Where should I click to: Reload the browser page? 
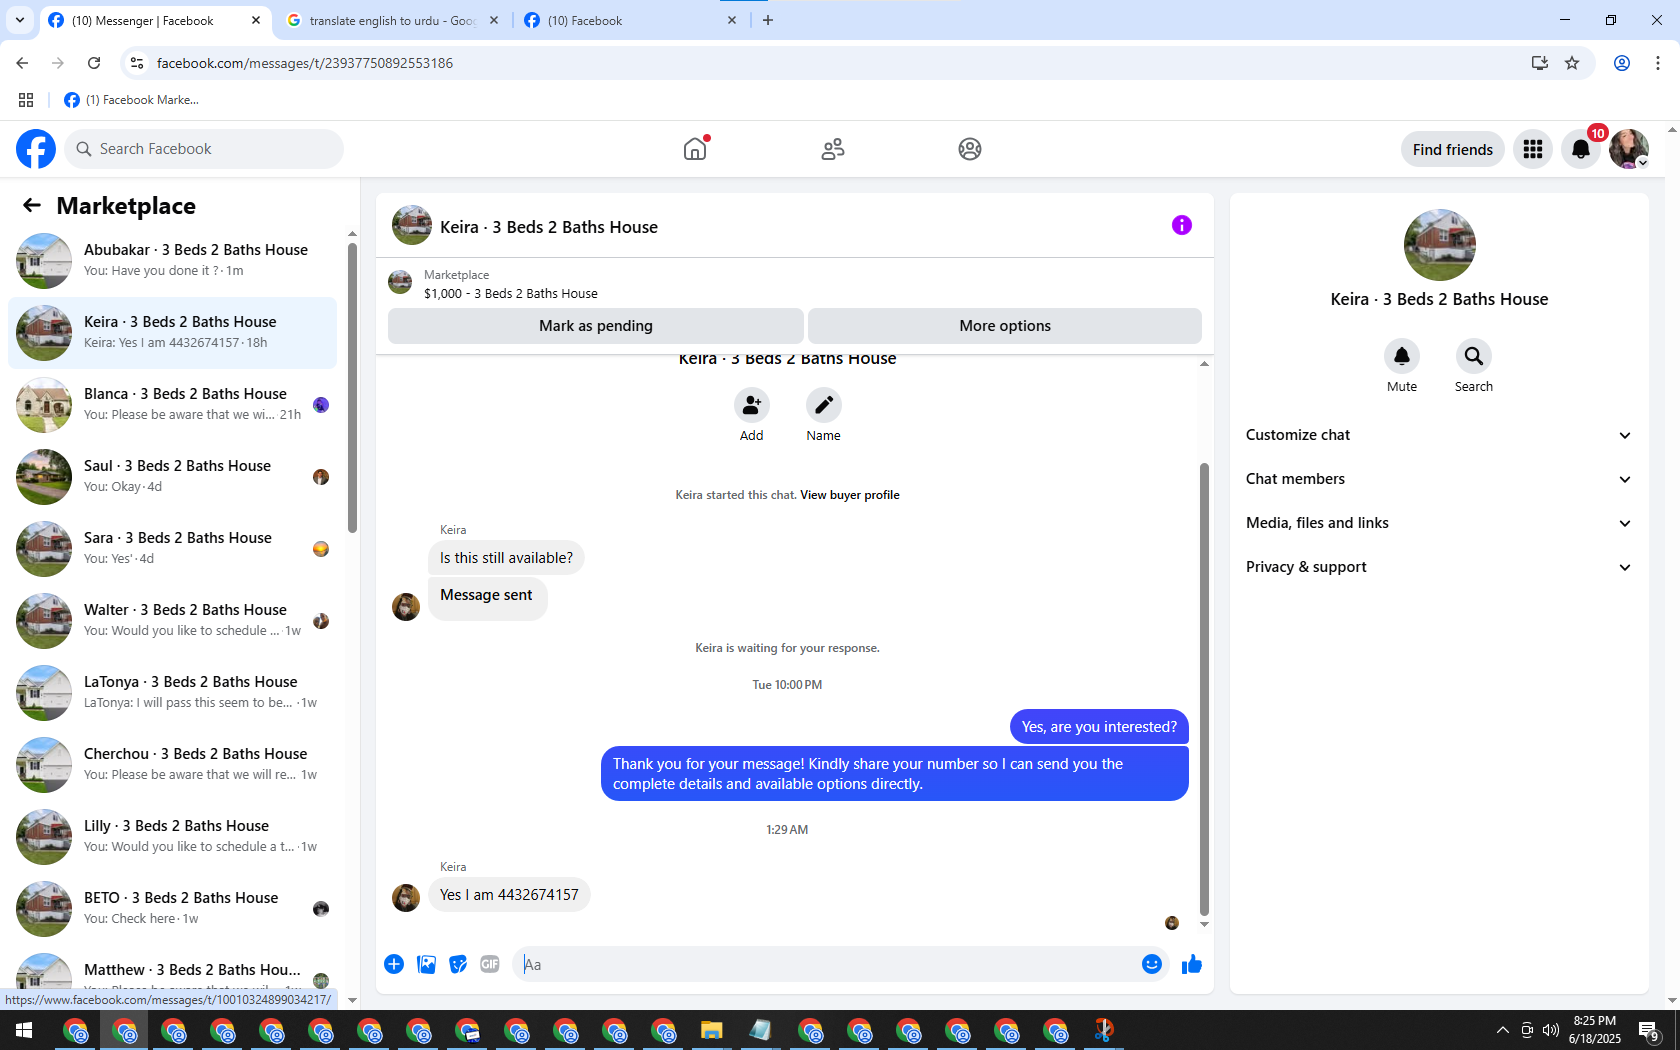coord(94,63)
